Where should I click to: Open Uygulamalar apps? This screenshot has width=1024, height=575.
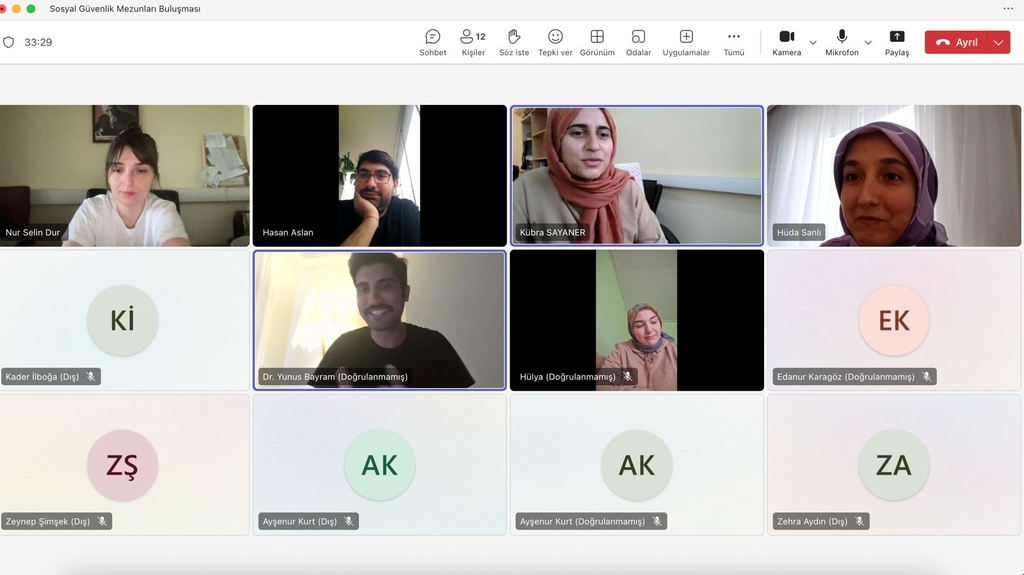coord(686,42)
